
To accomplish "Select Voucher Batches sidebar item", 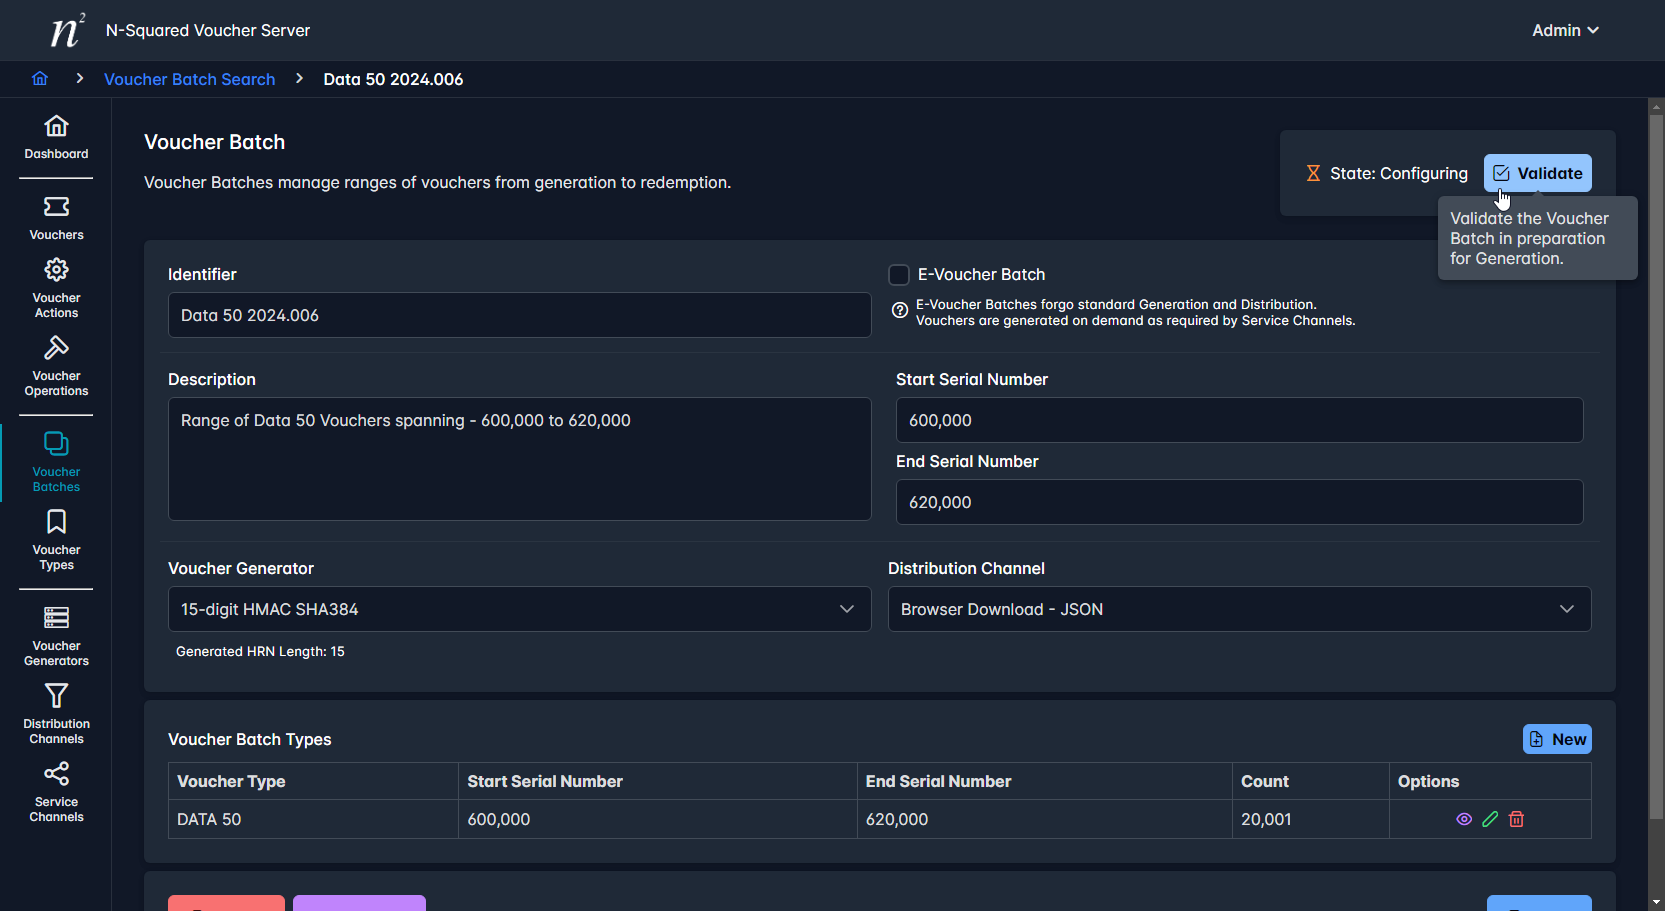I will [x=56, y=462].
